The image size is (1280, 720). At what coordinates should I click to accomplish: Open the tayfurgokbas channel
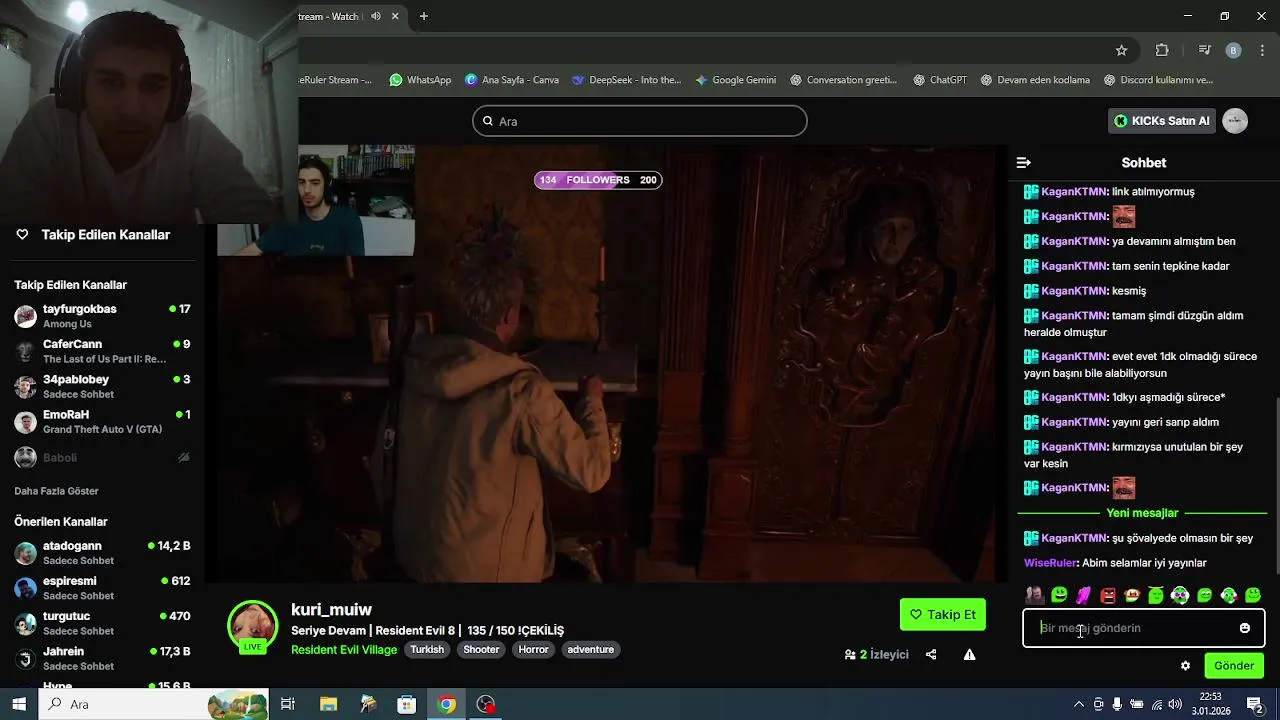click(x=102, y=316)
